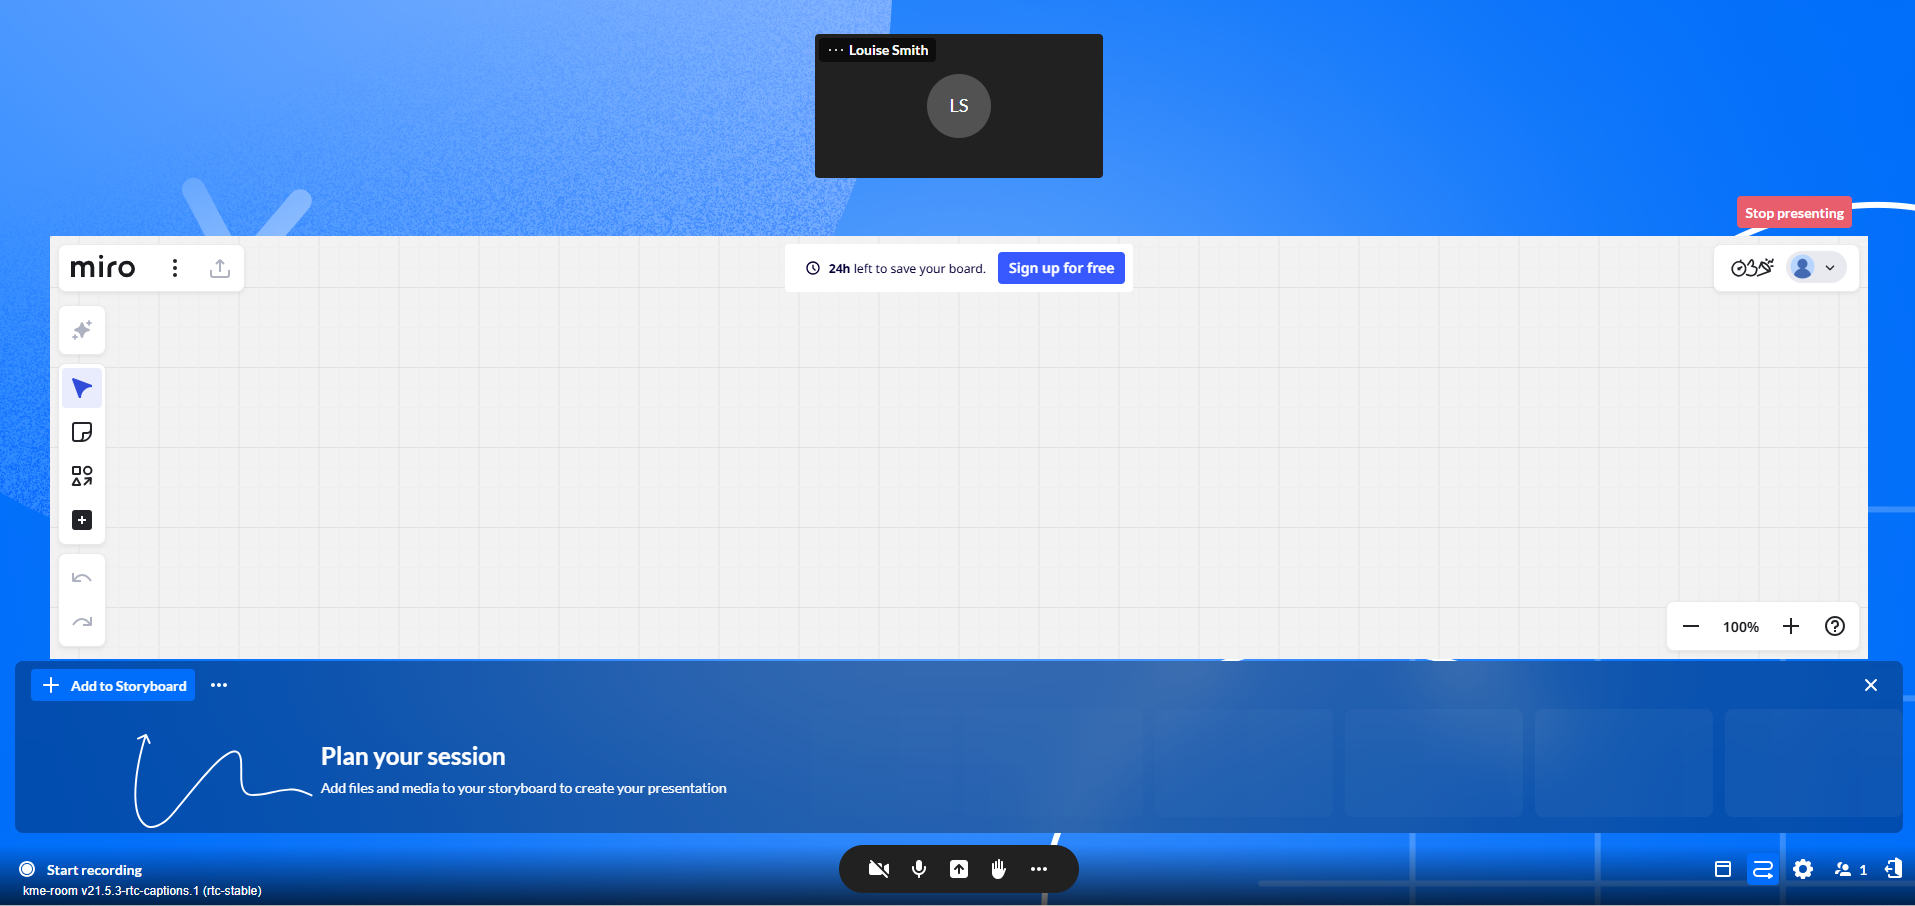
Task: Select the arrow cursor tool
Action: (82, 388)
